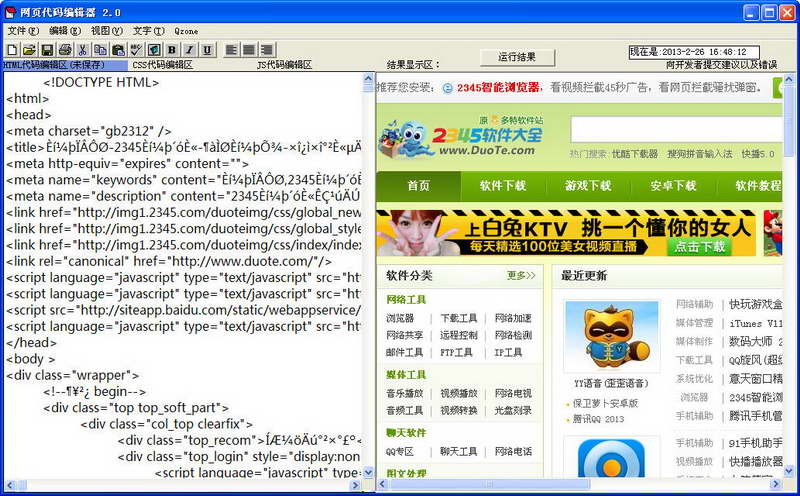Click the 视频播放 link under 媒体工具
The height and width of the screenshot is (496, 800).
point(459,393)
